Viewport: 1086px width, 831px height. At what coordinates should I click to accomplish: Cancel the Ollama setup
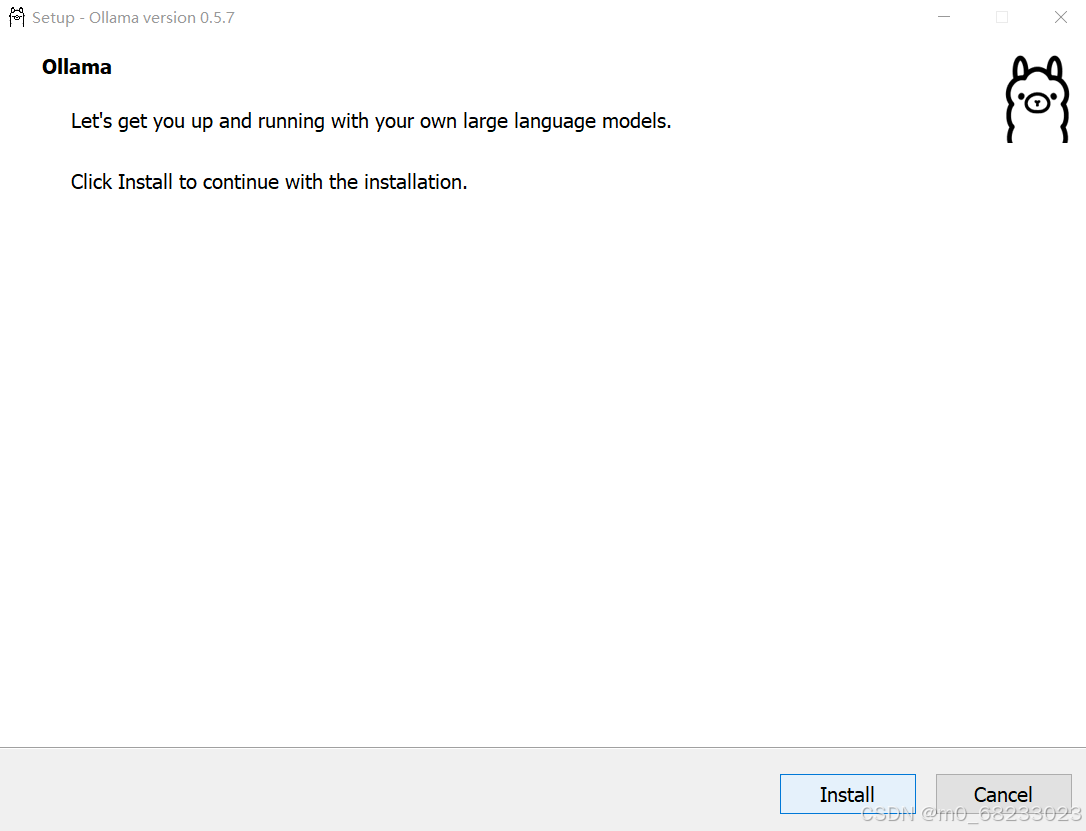[1003, 794]
